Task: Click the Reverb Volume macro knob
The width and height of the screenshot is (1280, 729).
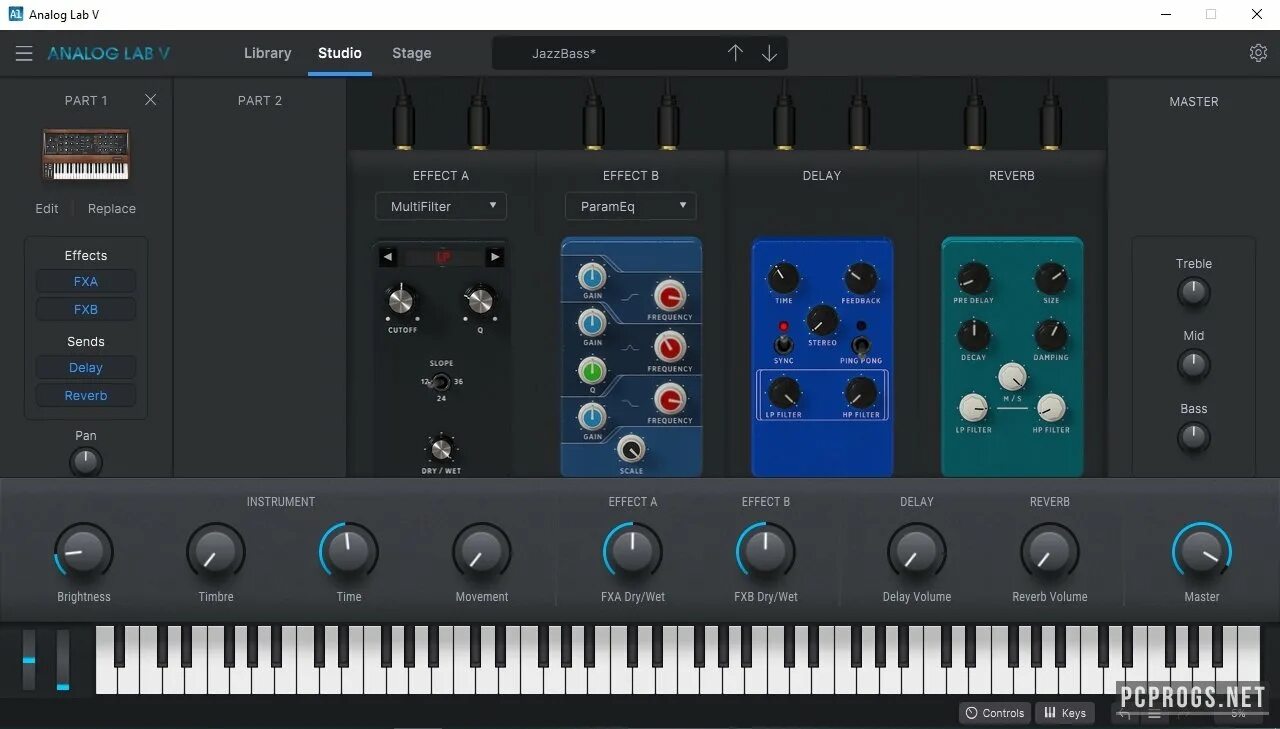Action: tap(1049, 552)
